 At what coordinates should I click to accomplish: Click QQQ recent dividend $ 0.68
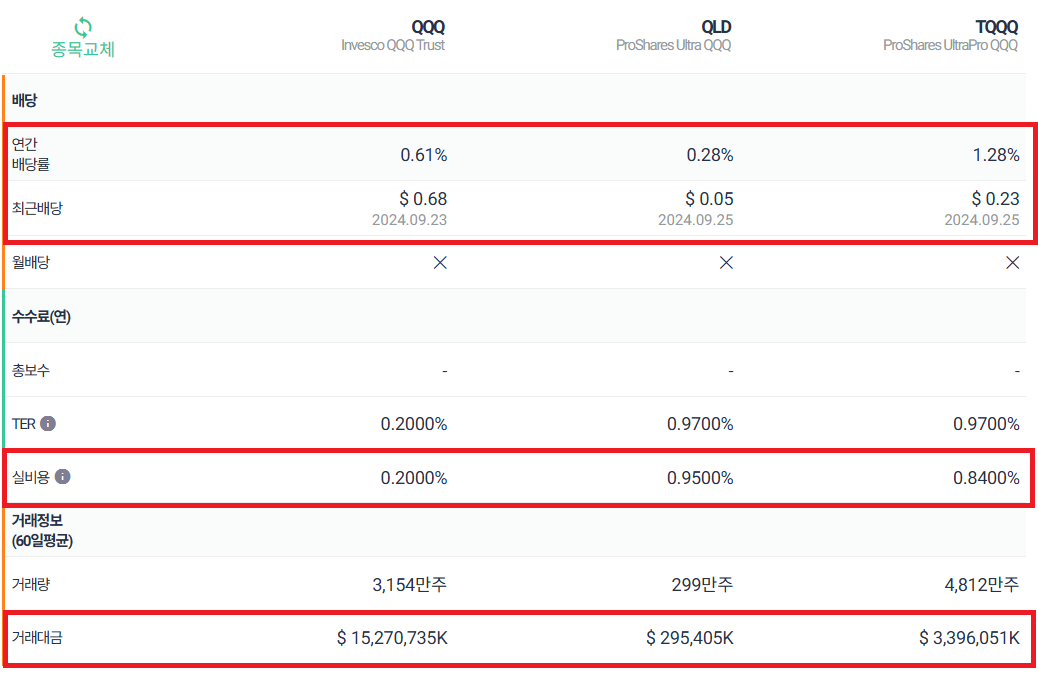[x=423, y=199]
